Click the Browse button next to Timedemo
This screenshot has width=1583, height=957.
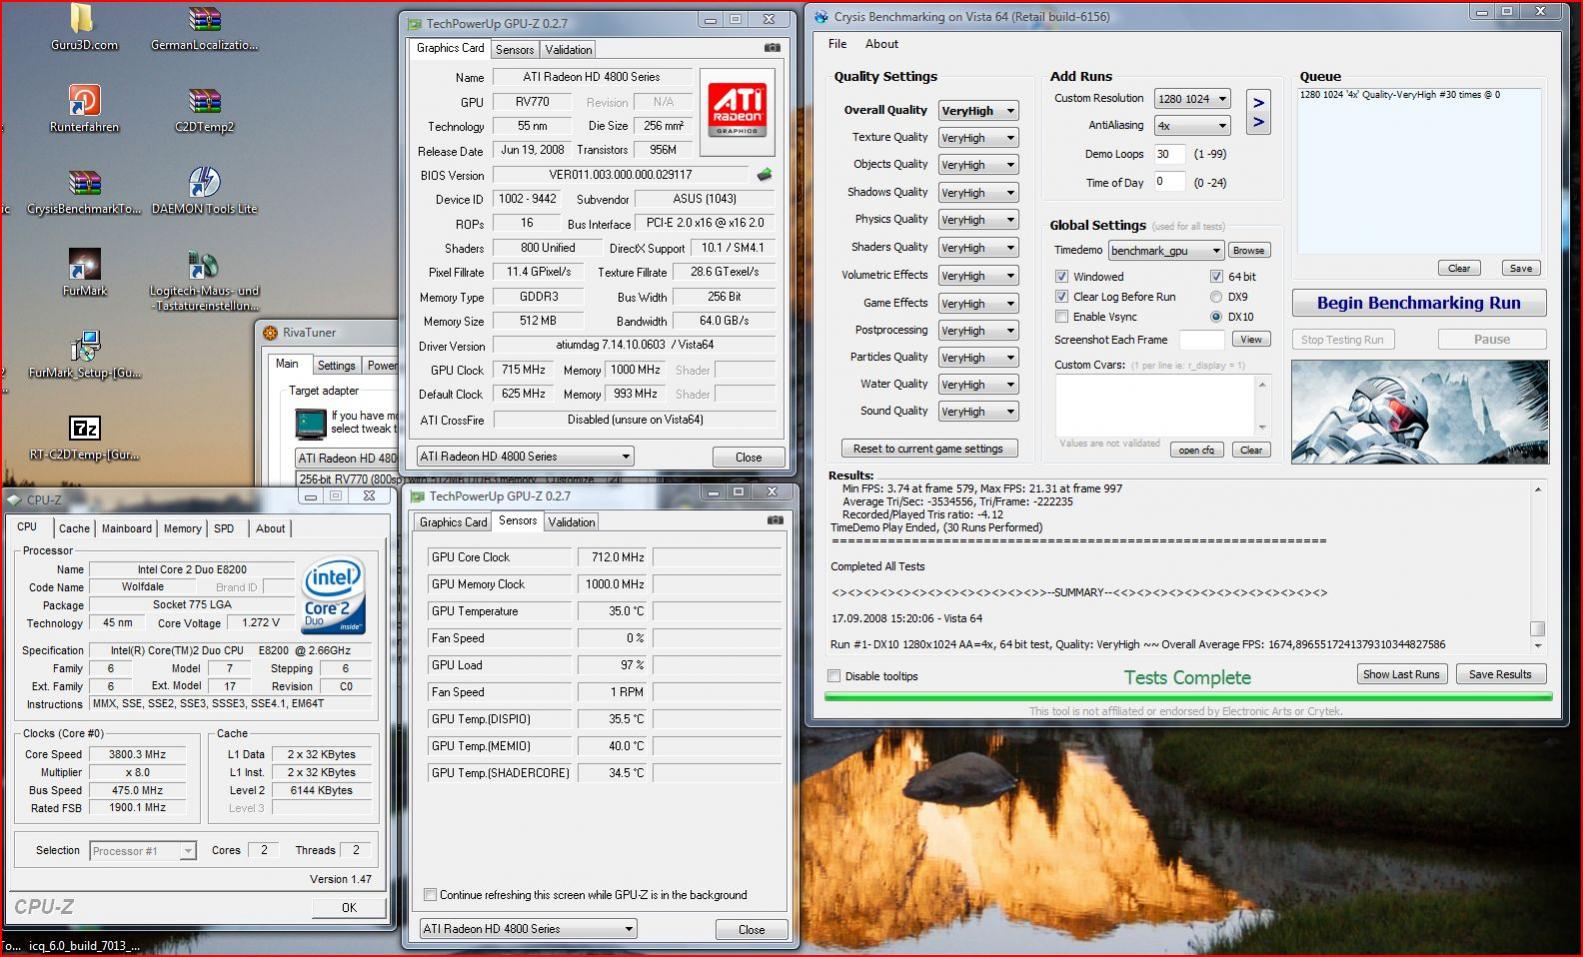[1248, 250]
